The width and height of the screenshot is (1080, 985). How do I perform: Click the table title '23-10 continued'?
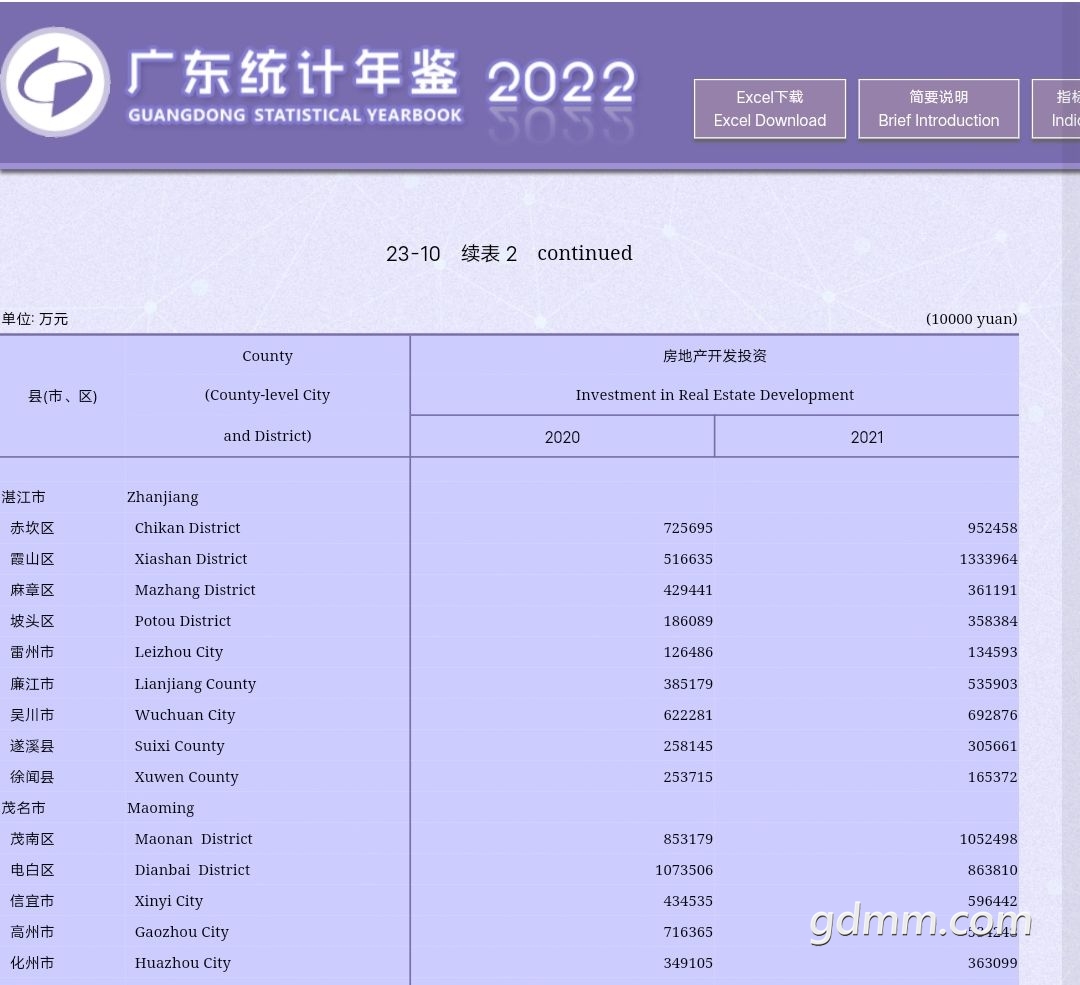pos(509,254)
